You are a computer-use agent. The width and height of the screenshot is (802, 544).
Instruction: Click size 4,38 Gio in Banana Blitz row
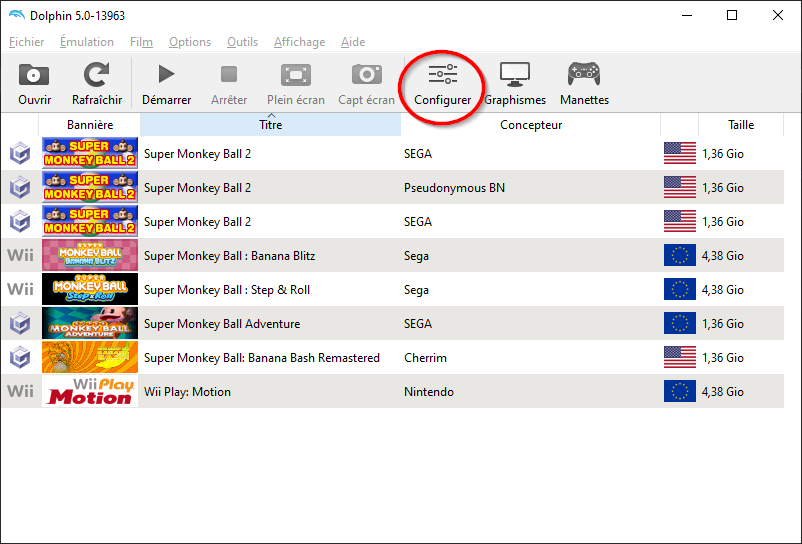(722, 256)
